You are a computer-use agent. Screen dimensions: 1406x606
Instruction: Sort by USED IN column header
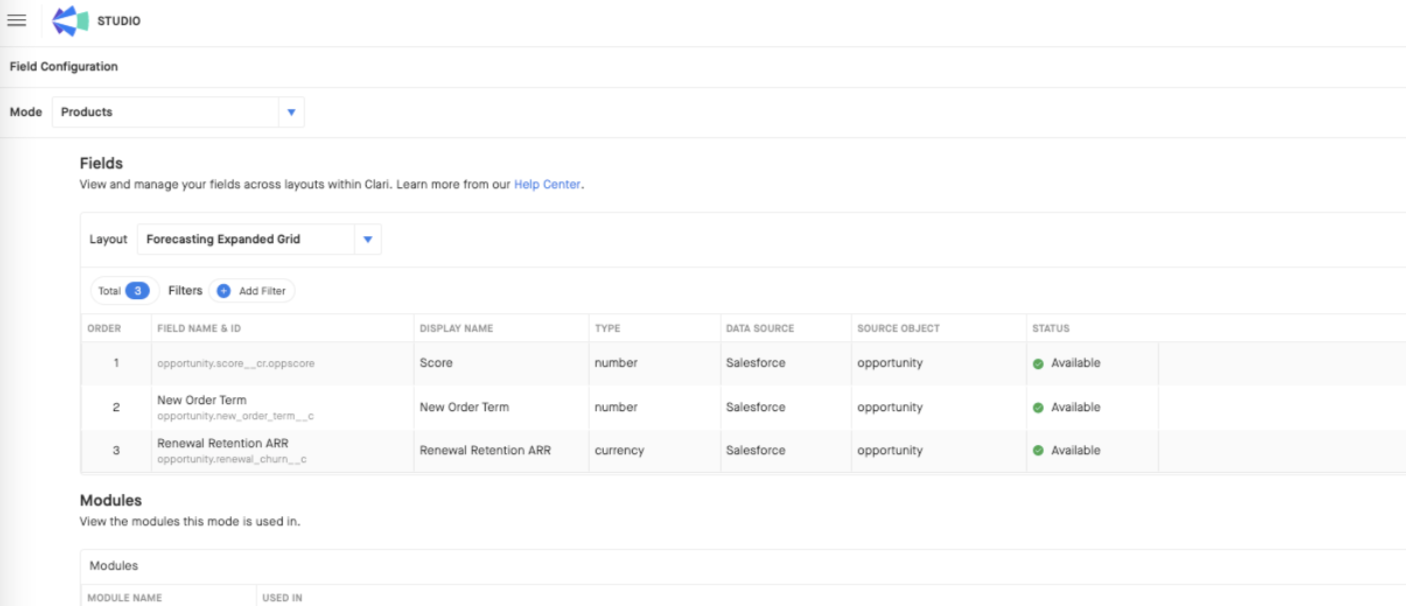point(282,598)
